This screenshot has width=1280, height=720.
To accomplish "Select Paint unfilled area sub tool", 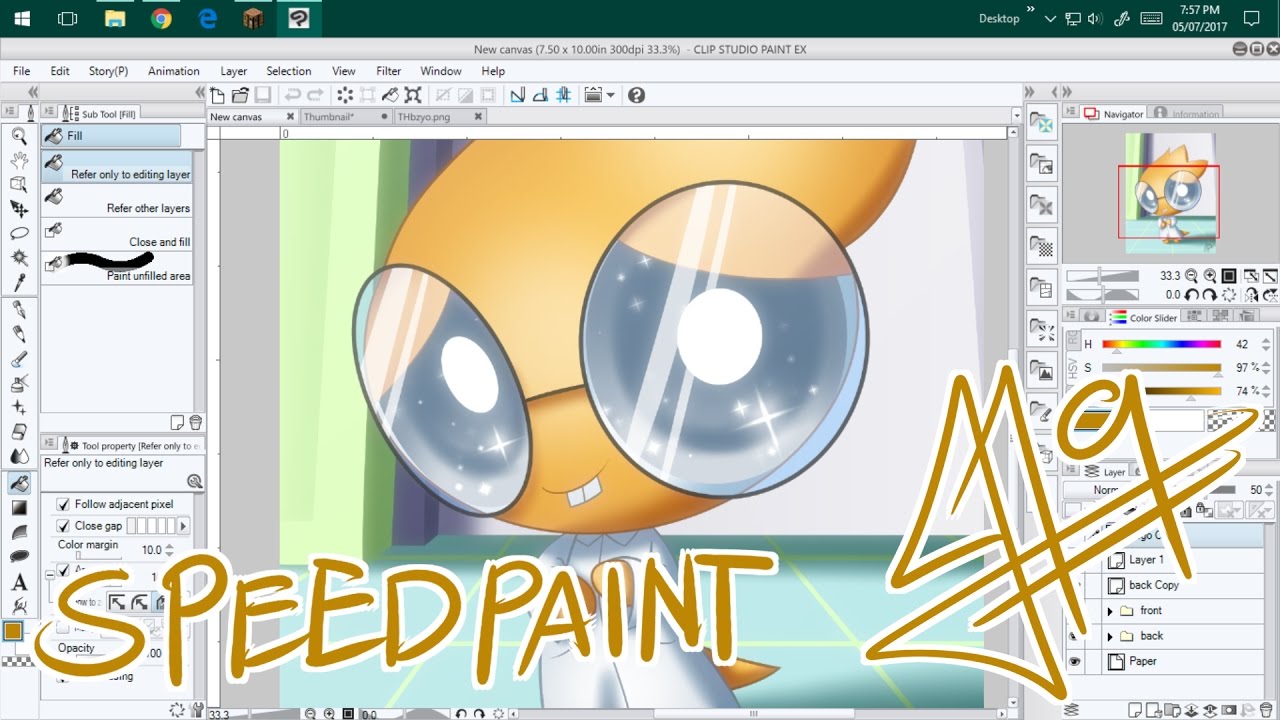I will pyautogui.click(x=117, y=269).
